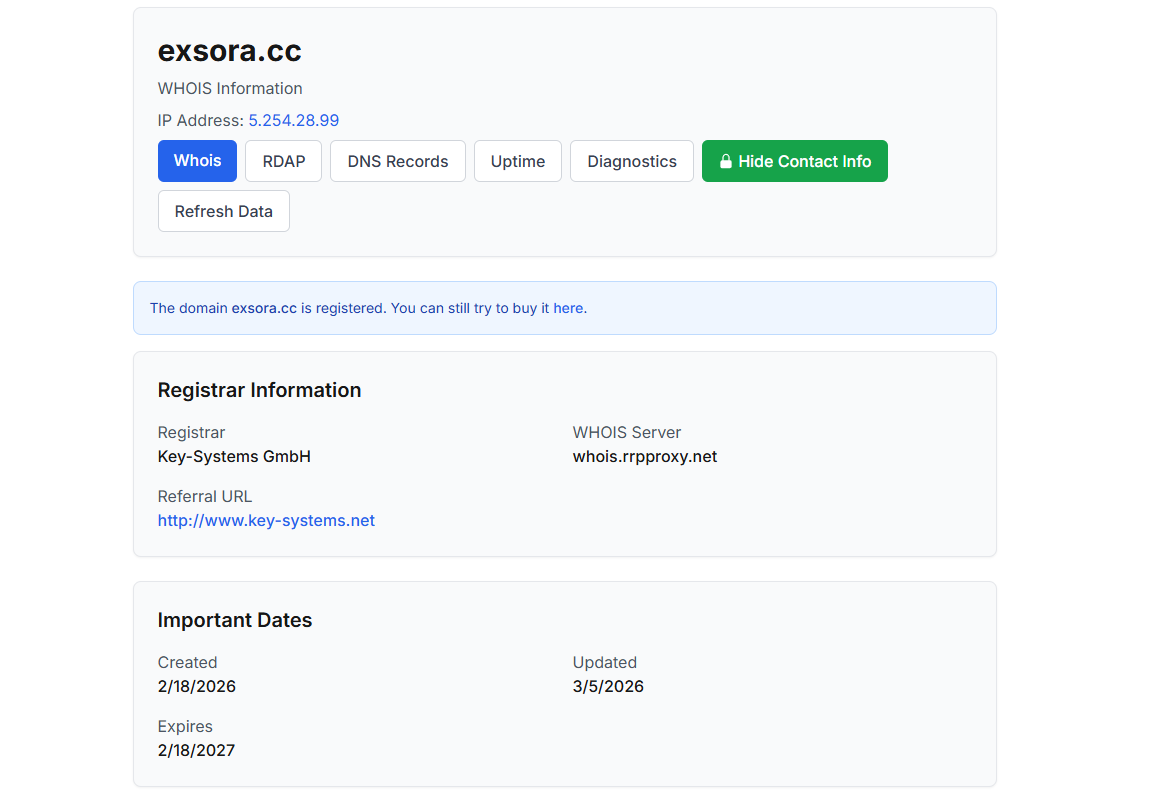
Task: Open the DNS Records tab
Action: [397, 162]
